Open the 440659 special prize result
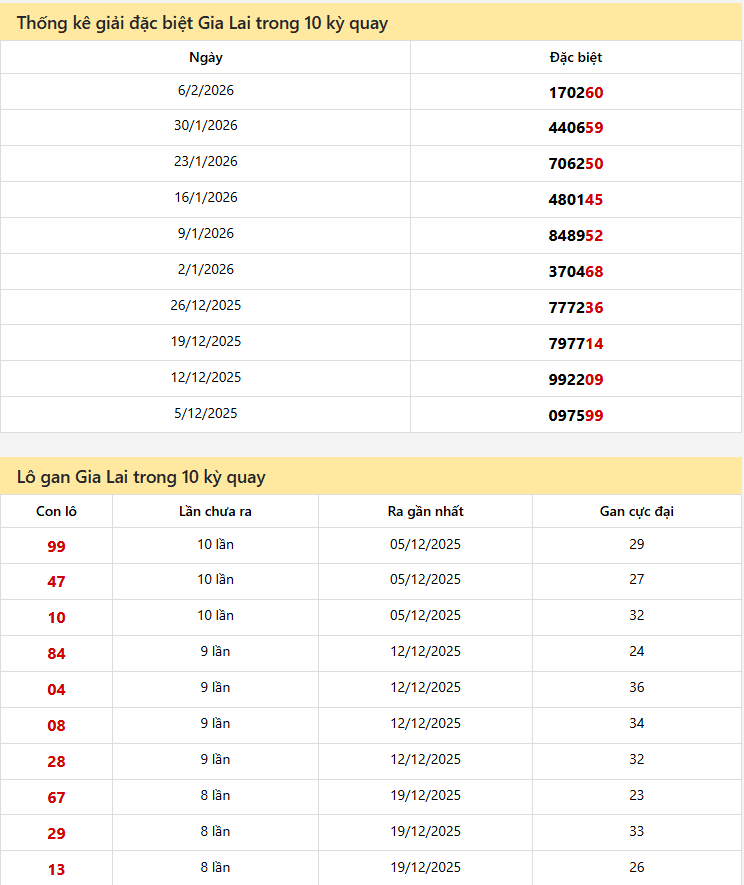 pos(576,128)
